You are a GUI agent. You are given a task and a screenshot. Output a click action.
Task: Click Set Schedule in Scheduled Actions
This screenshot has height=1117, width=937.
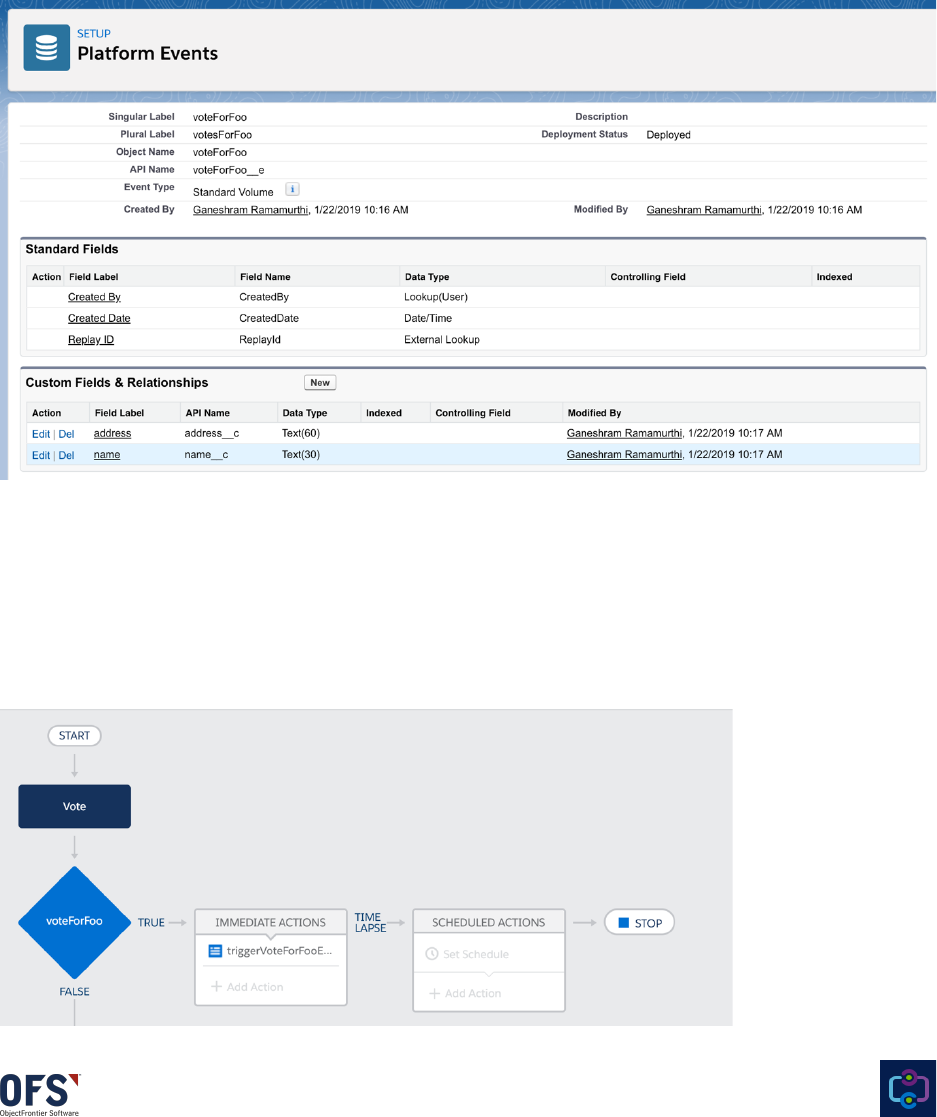click(467, 954)
